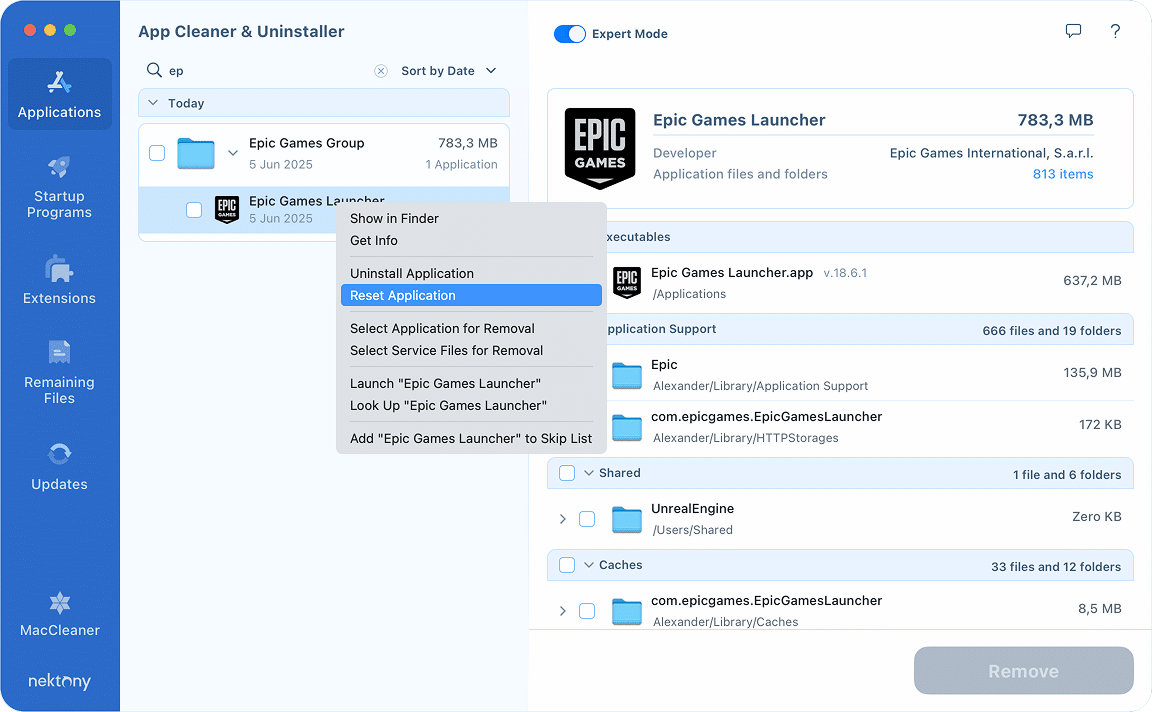This screenshot has height=712, width=1152.
Task: Click 33 files and 12 folders text
Action: [1056, 567]
